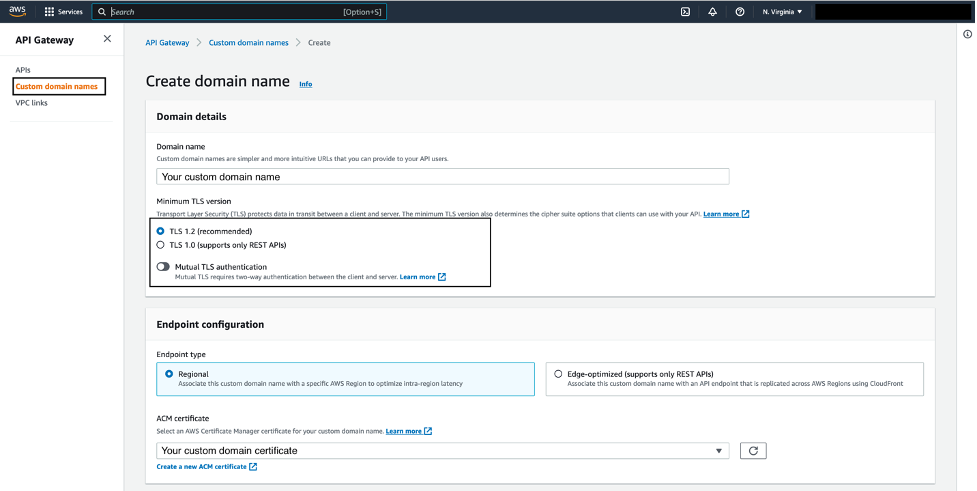
Task: Open Custom domain names in the sidebar
Action: point(57,86)
